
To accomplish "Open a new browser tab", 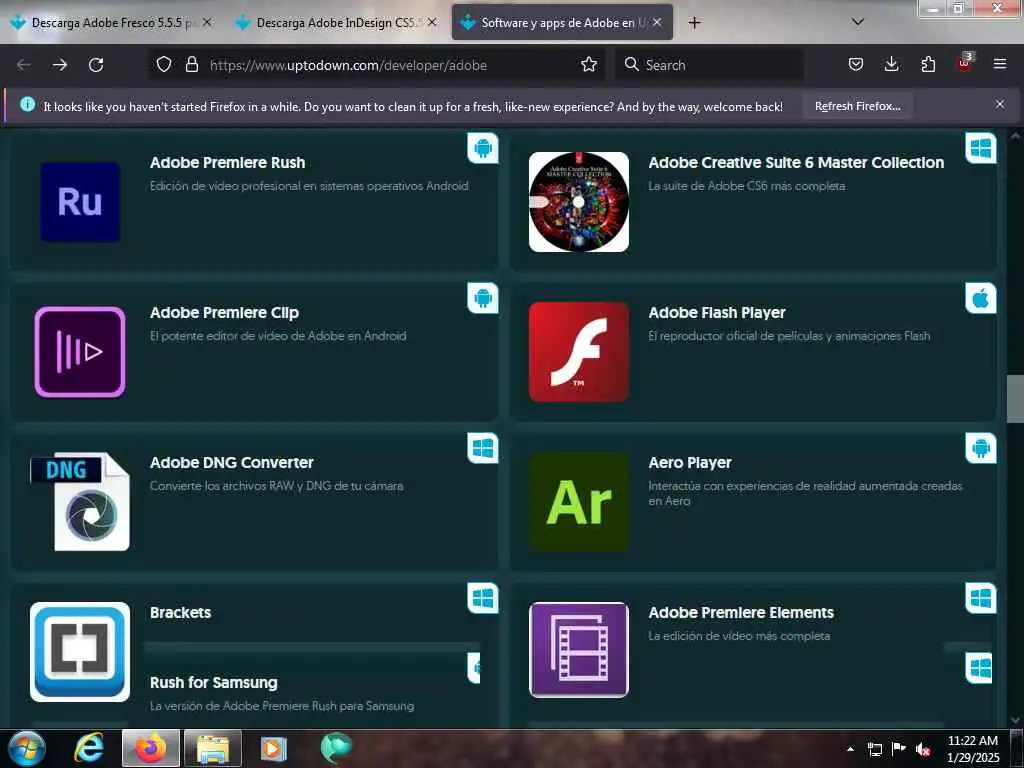I will tap(694, 23).
